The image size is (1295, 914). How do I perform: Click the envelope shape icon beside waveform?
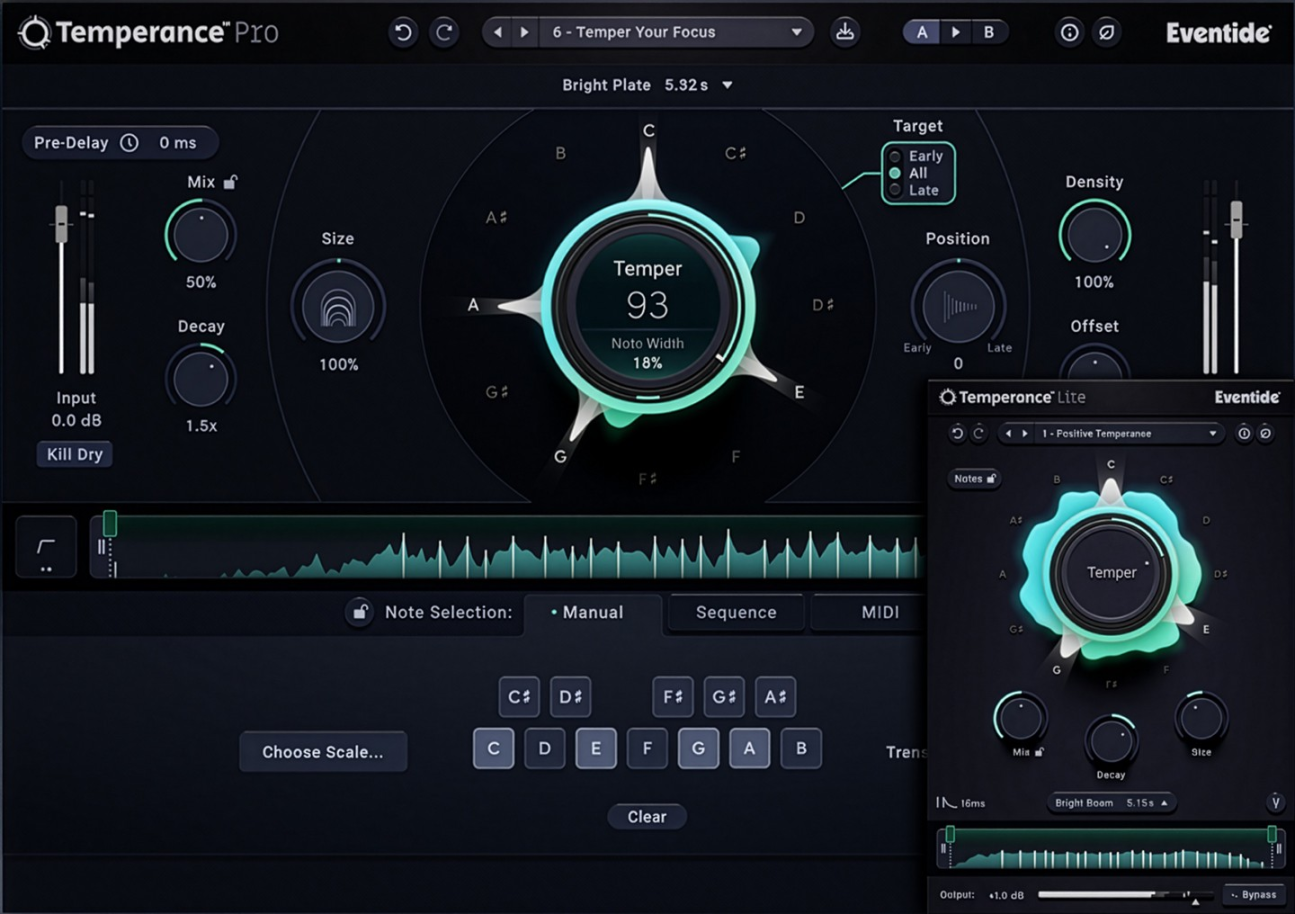[46, 547]
